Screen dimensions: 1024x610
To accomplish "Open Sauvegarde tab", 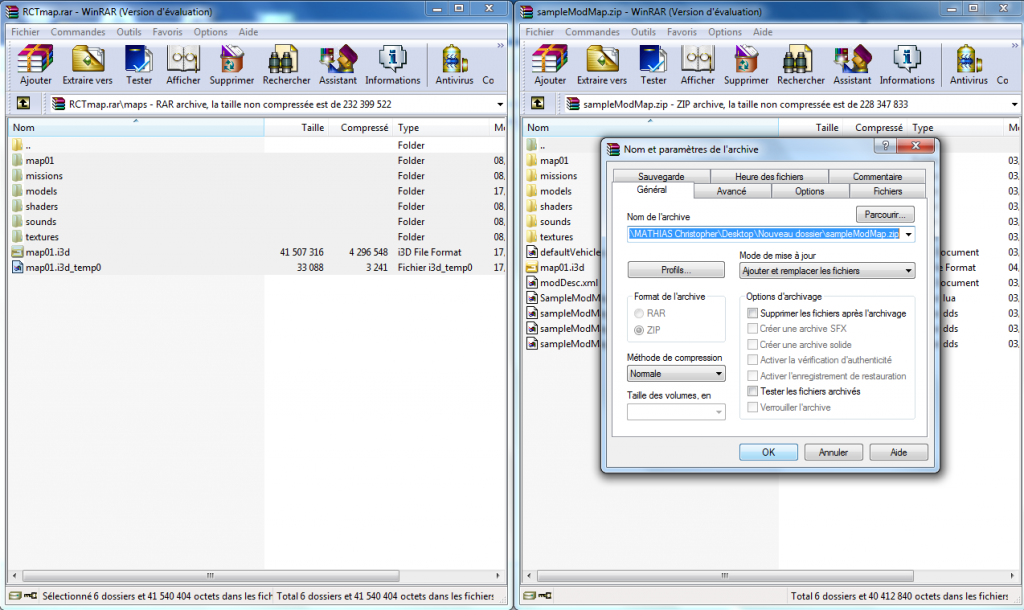I will pos(661,176).
